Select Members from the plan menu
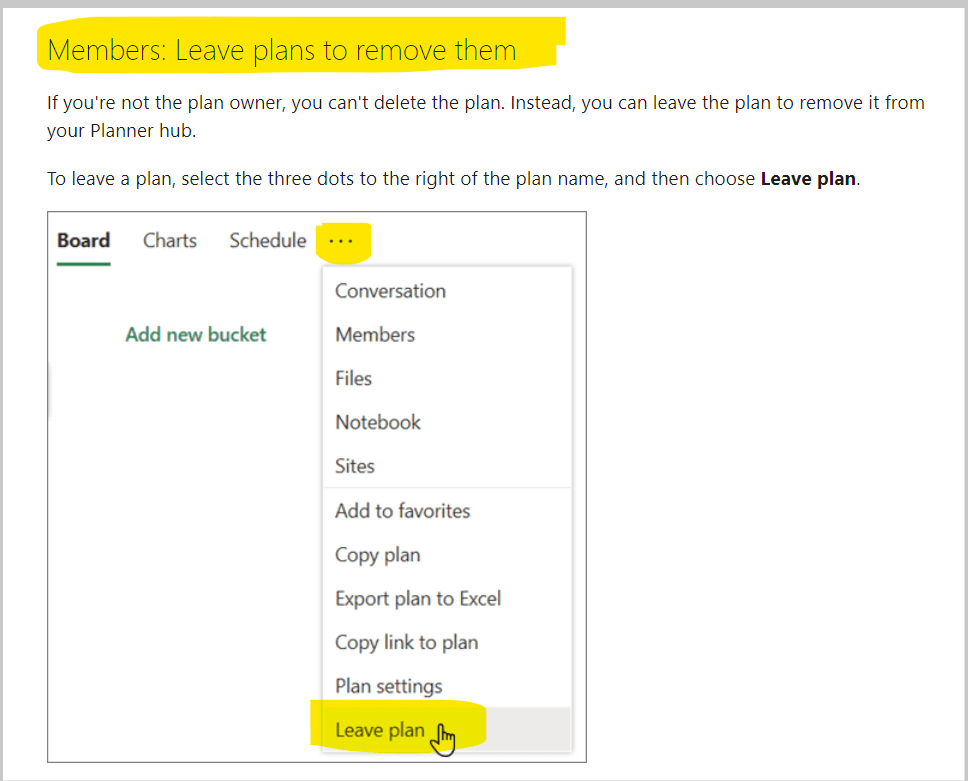This screenshot has height=781, width=968. tap(374, 335)
